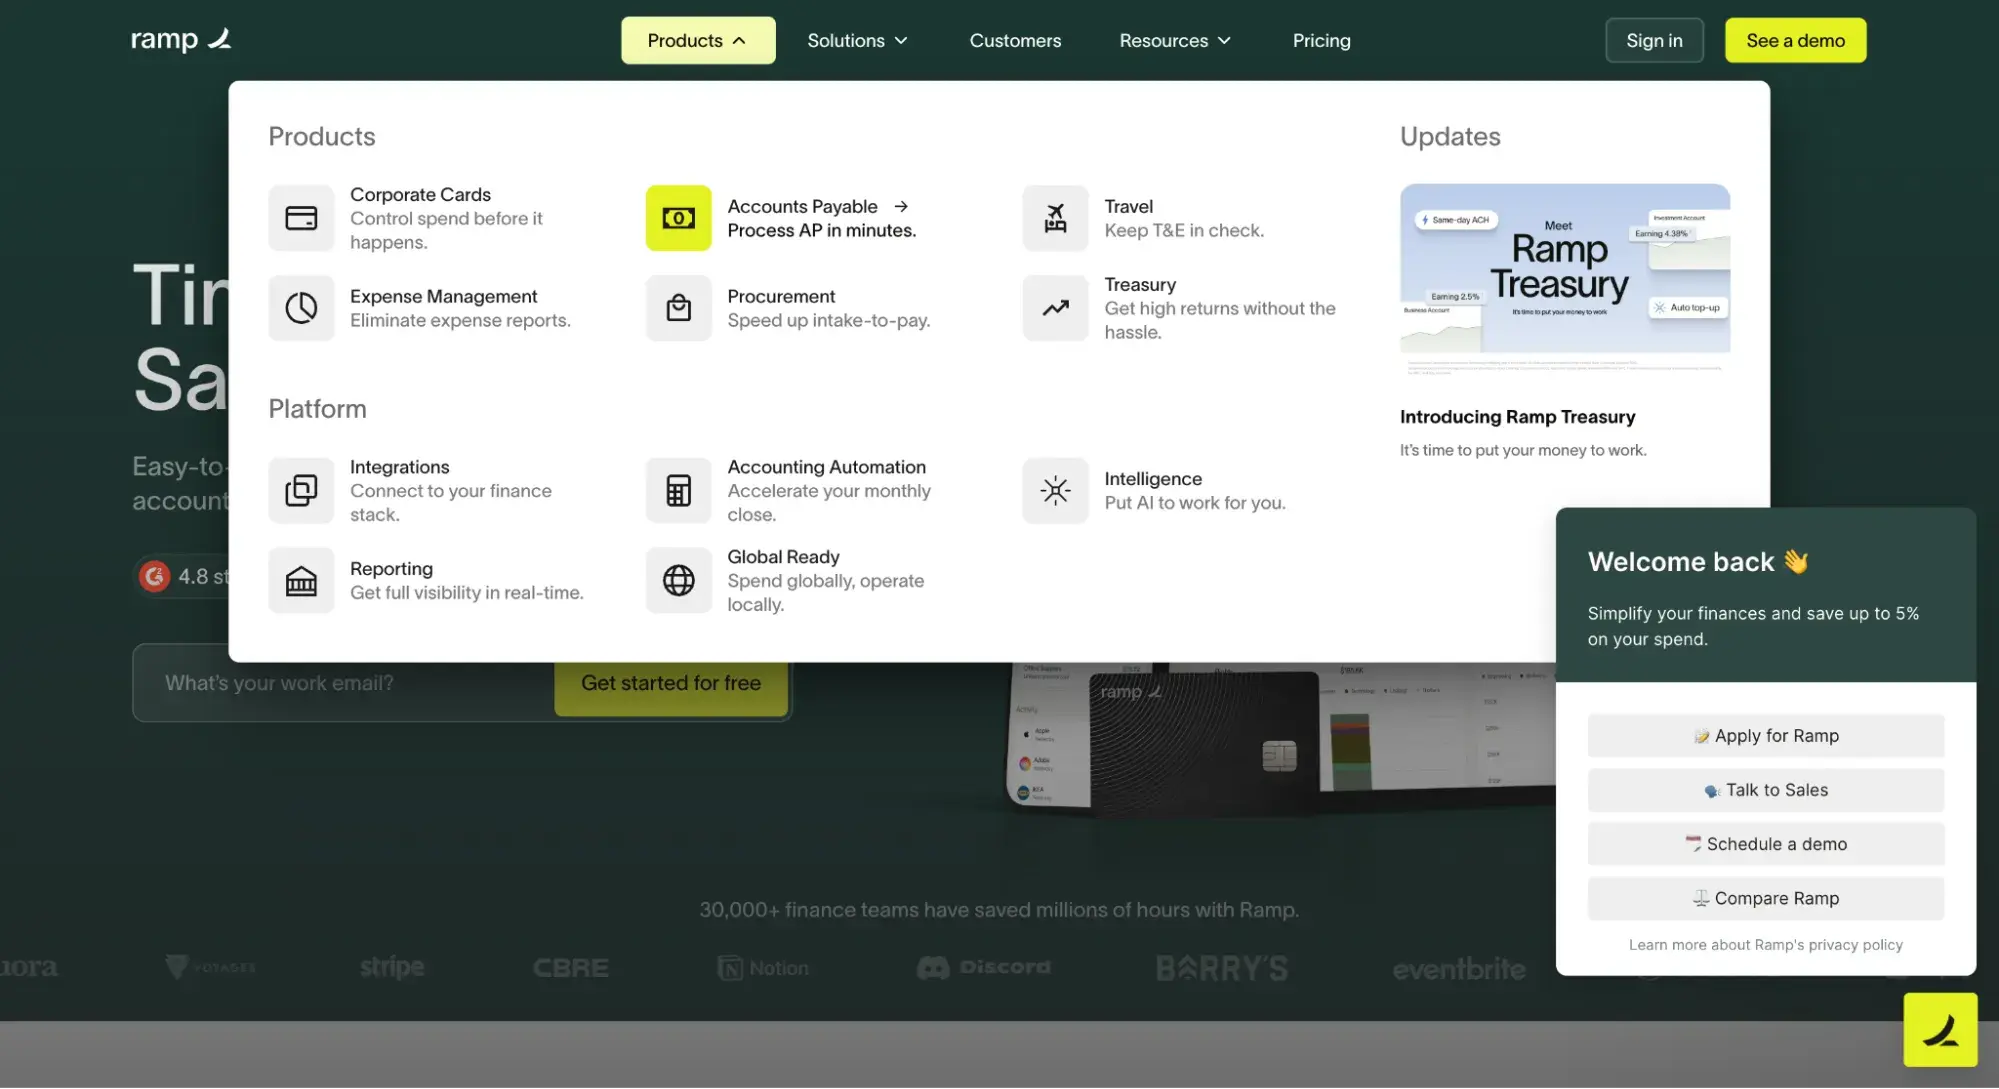Open the Customers page
The height and width of the screenshot is (1089, 1999).
pos(1015,40)
